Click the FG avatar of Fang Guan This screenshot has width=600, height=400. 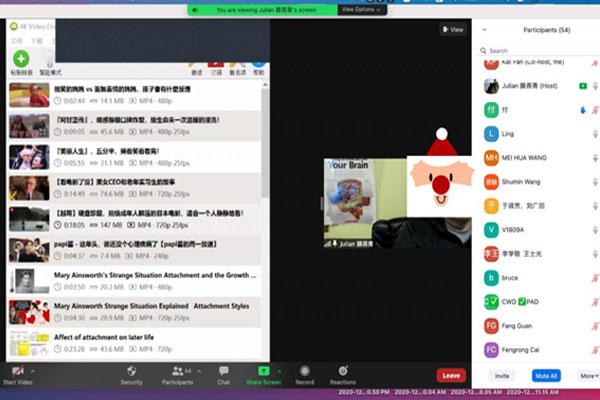click(491, 326)
